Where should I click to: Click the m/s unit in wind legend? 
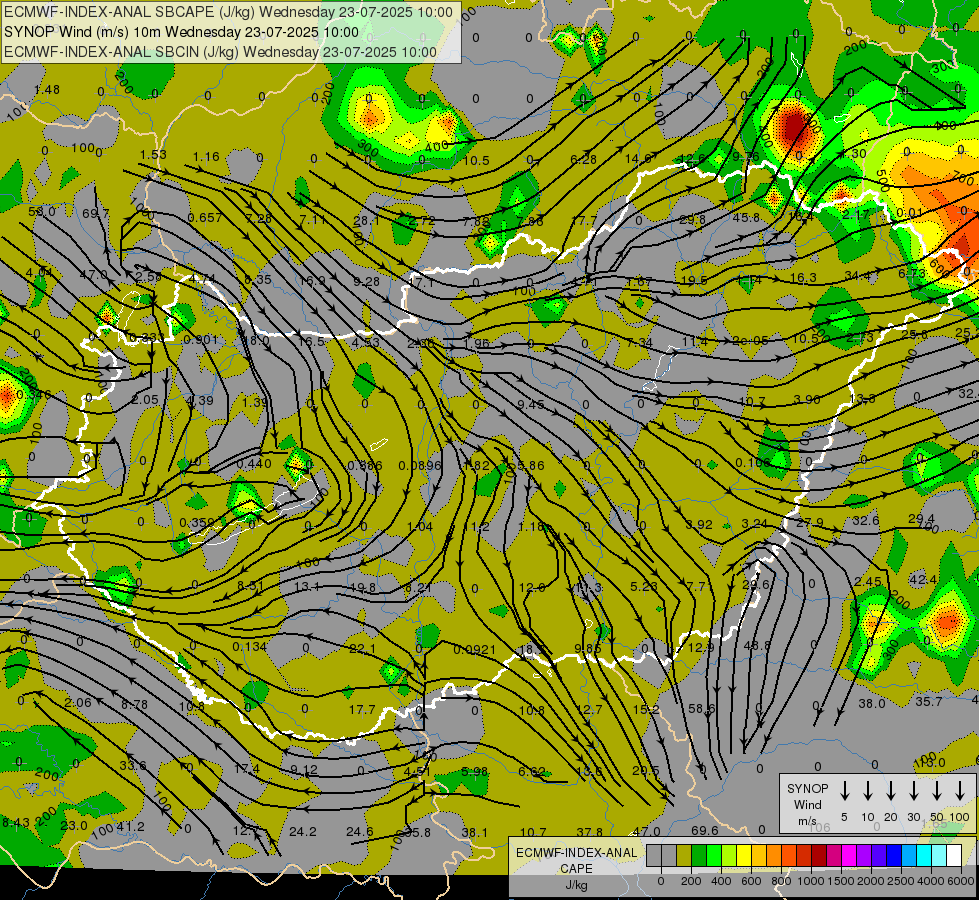pyautogui.click(x=807, y=821)
